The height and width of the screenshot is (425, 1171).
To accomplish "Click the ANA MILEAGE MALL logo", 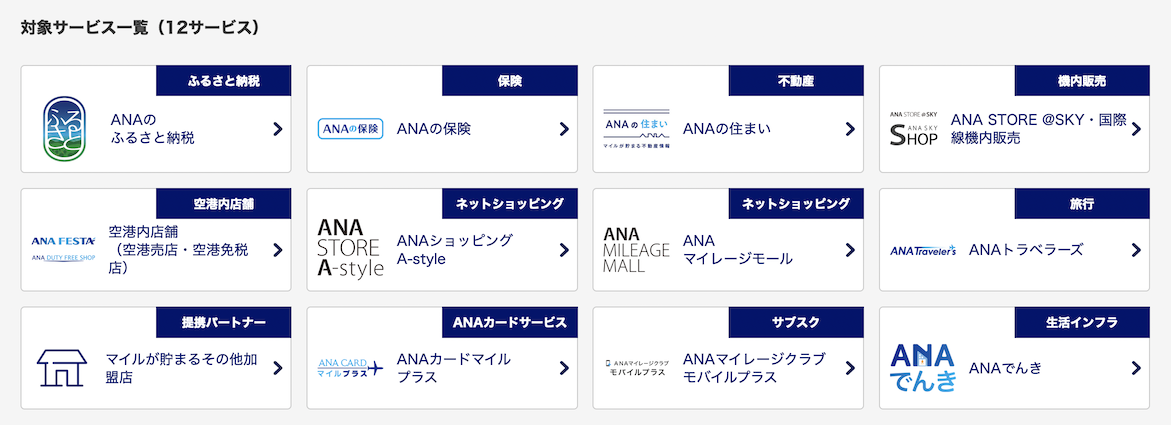I will (636, 249).
